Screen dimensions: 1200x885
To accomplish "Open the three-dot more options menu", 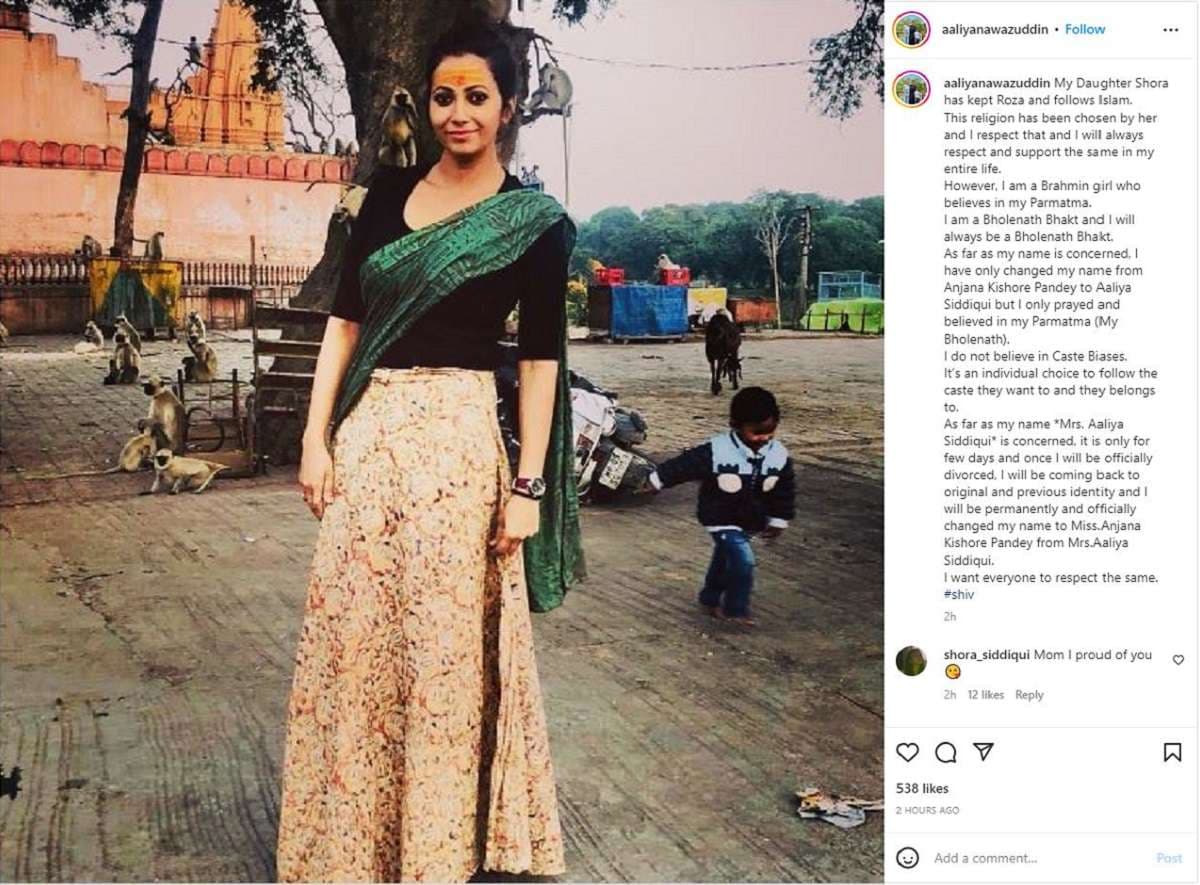I will (1170, 30).
